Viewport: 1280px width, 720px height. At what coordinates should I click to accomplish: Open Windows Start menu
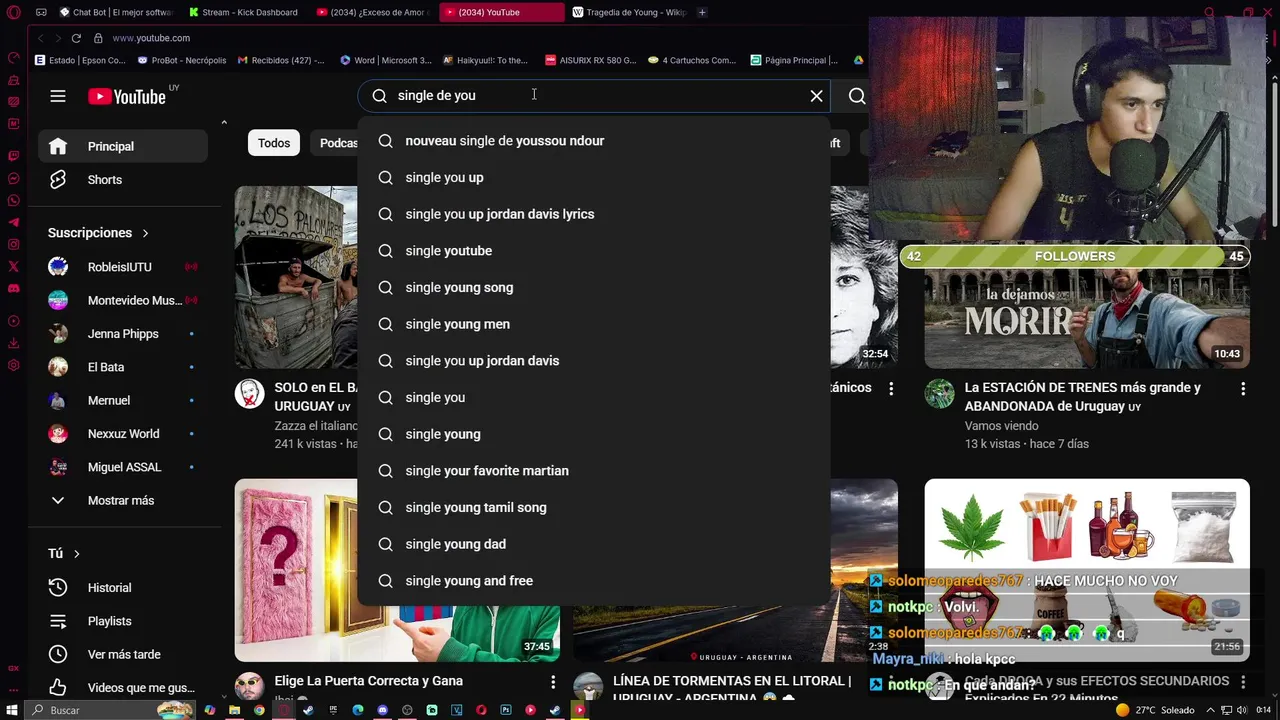(12, 710)
